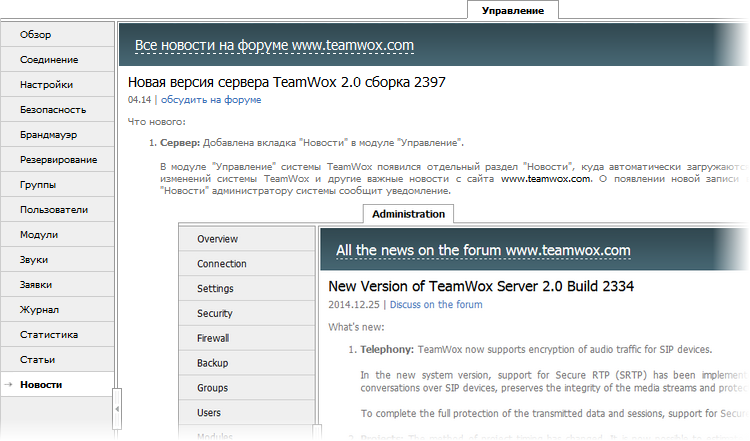Screen dimensions: 750x441
Task: Open Звуки in the sidebar
Action: pos(57,260)
